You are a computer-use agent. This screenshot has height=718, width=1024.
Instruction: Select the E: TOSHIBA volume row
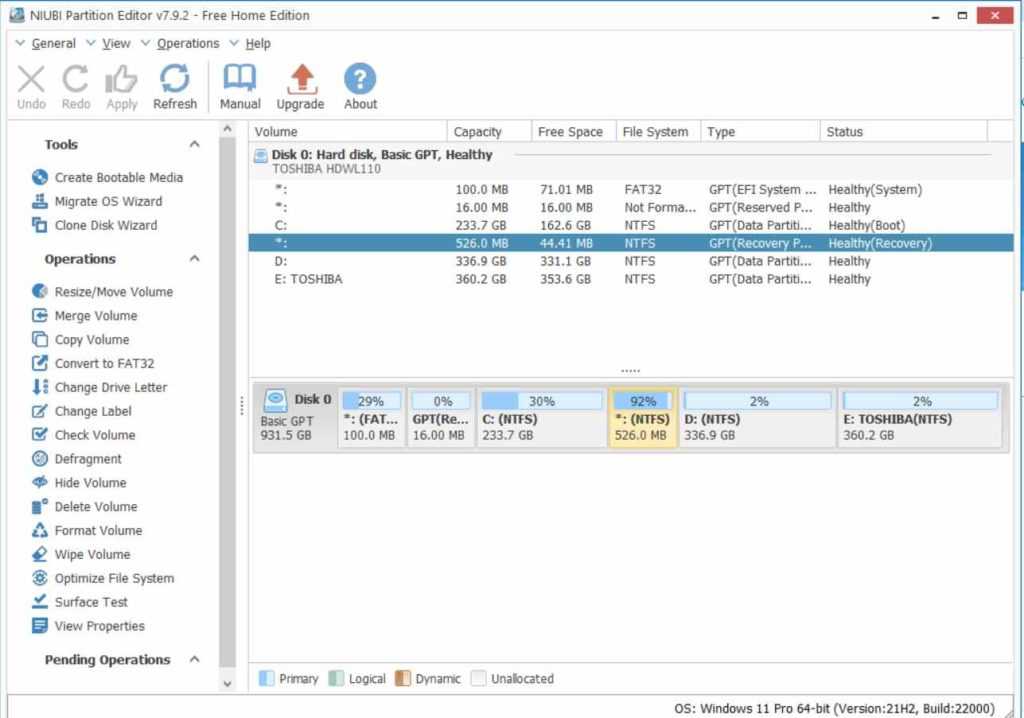tap(631, 279)
